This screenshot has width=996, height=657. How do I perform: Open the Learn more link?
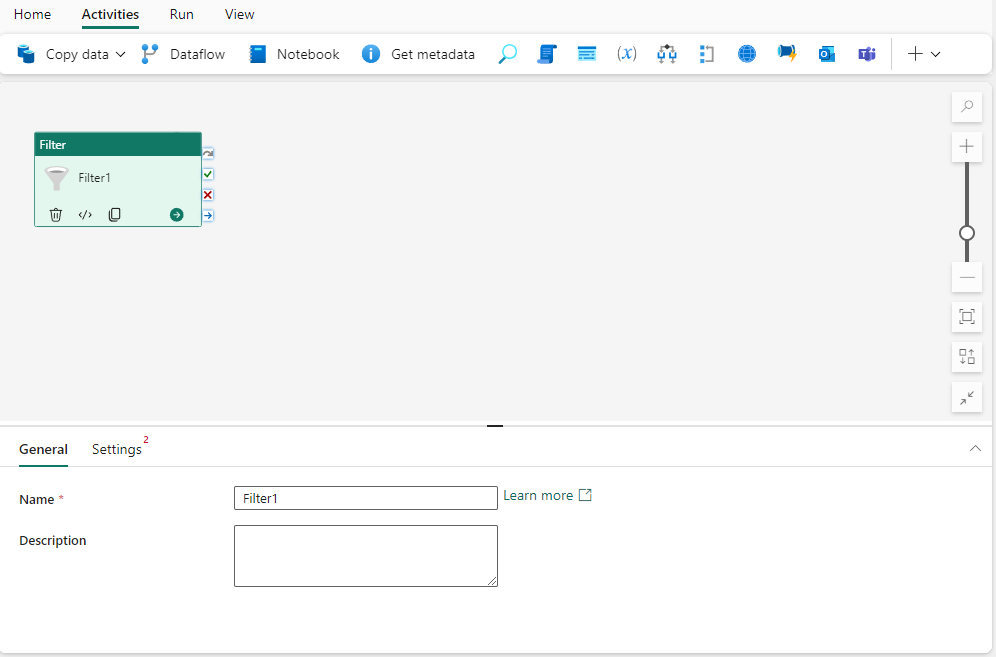point(537,494)
